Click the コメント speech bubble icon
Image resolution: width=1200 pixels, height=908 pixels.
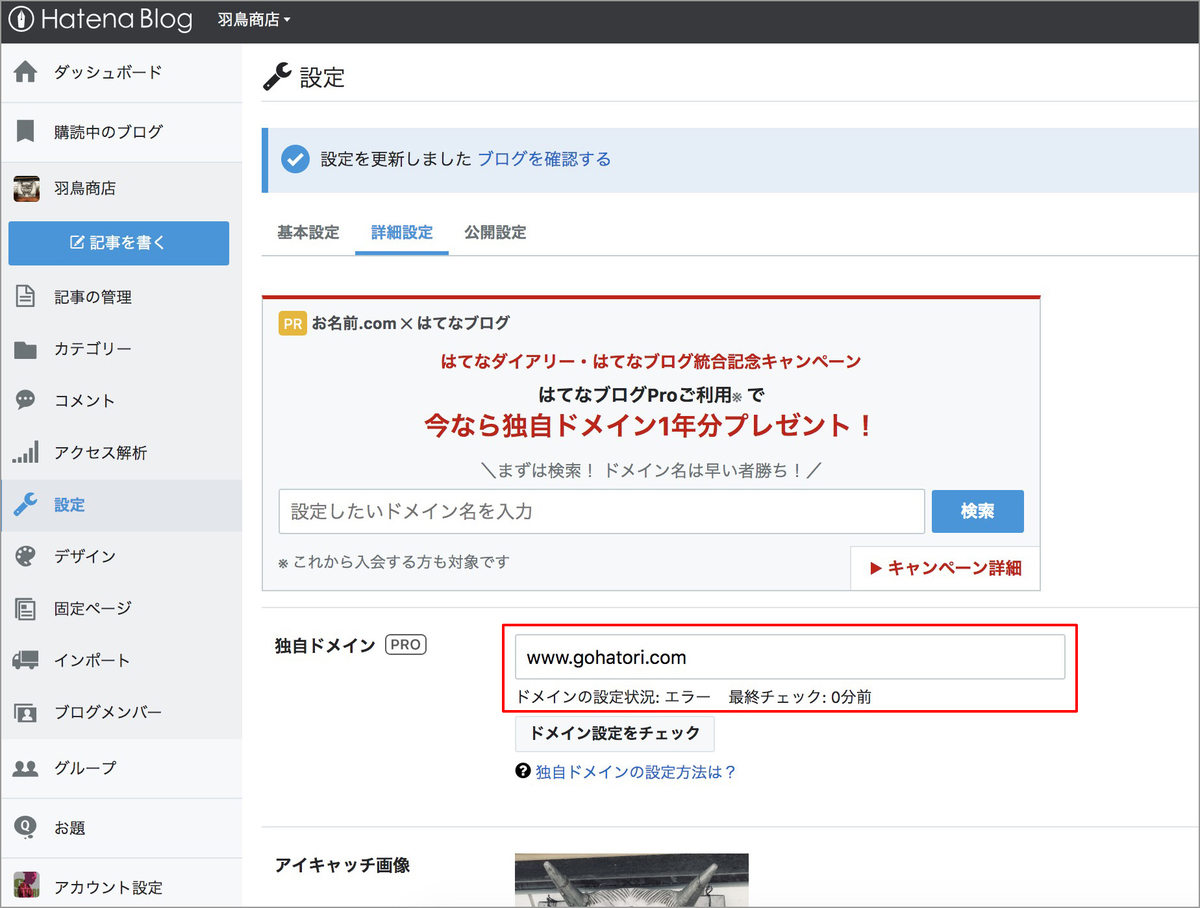25,401
